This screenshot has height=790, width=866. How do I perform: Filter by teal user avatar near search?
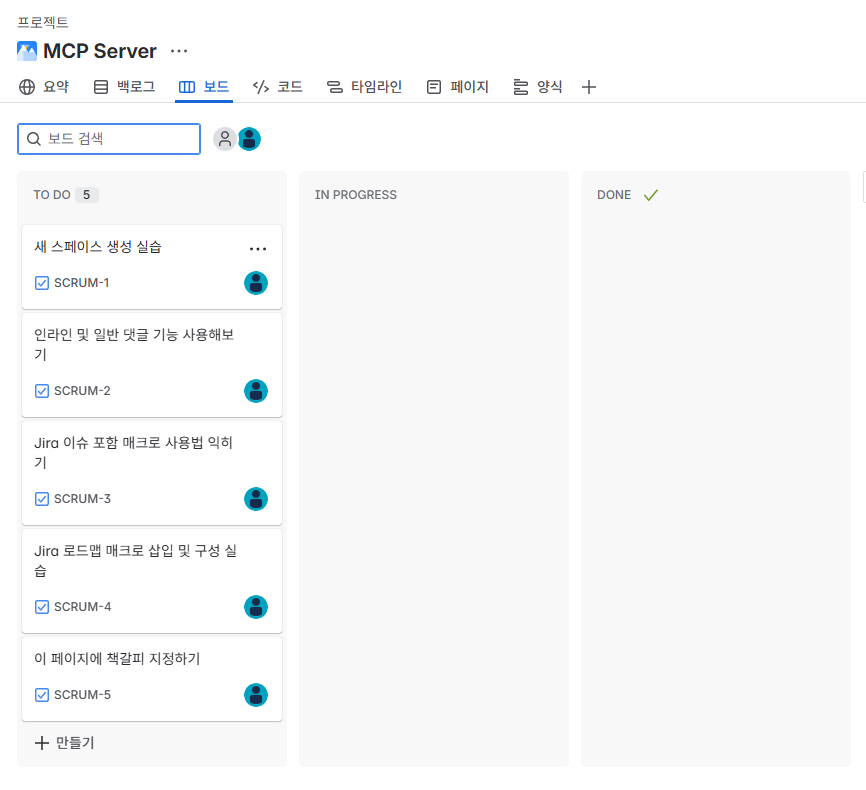[250, 139]
